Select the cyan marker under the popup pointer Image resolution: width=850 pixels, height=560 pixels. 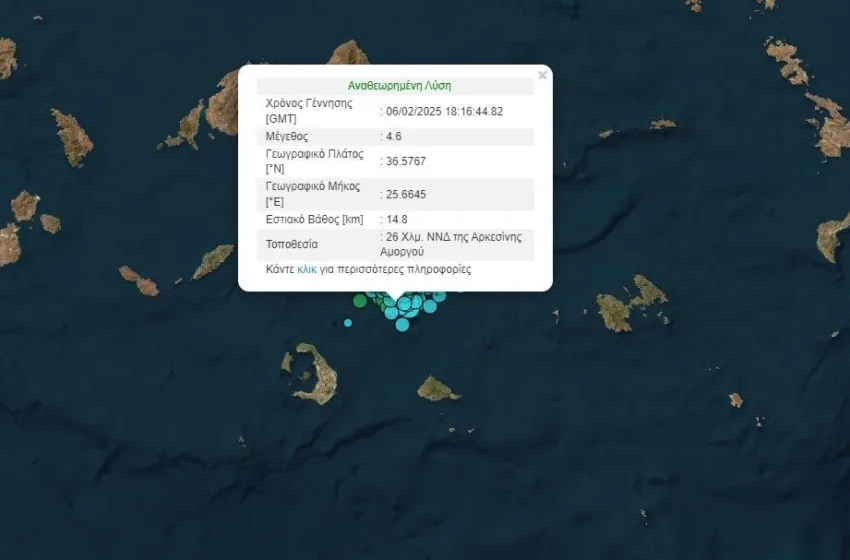tap(403, 304)
